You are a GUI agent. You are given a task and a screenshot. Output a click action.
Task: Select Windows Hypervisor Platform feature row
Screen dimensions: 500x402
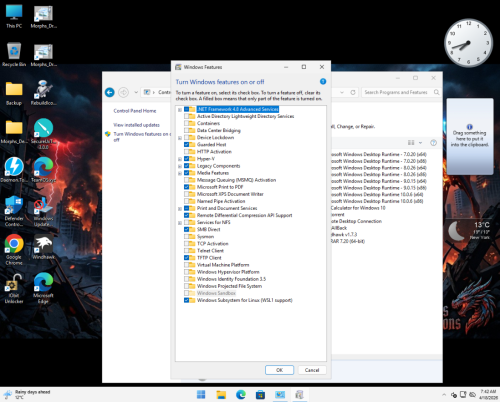[228, 272]
